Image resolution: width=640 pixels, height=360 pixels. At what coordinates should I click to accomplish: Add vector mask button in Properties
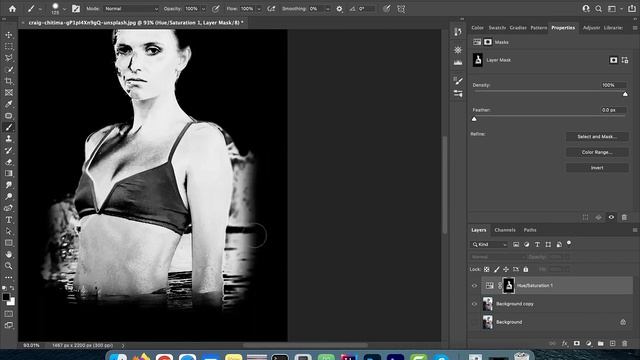(625, 60)
